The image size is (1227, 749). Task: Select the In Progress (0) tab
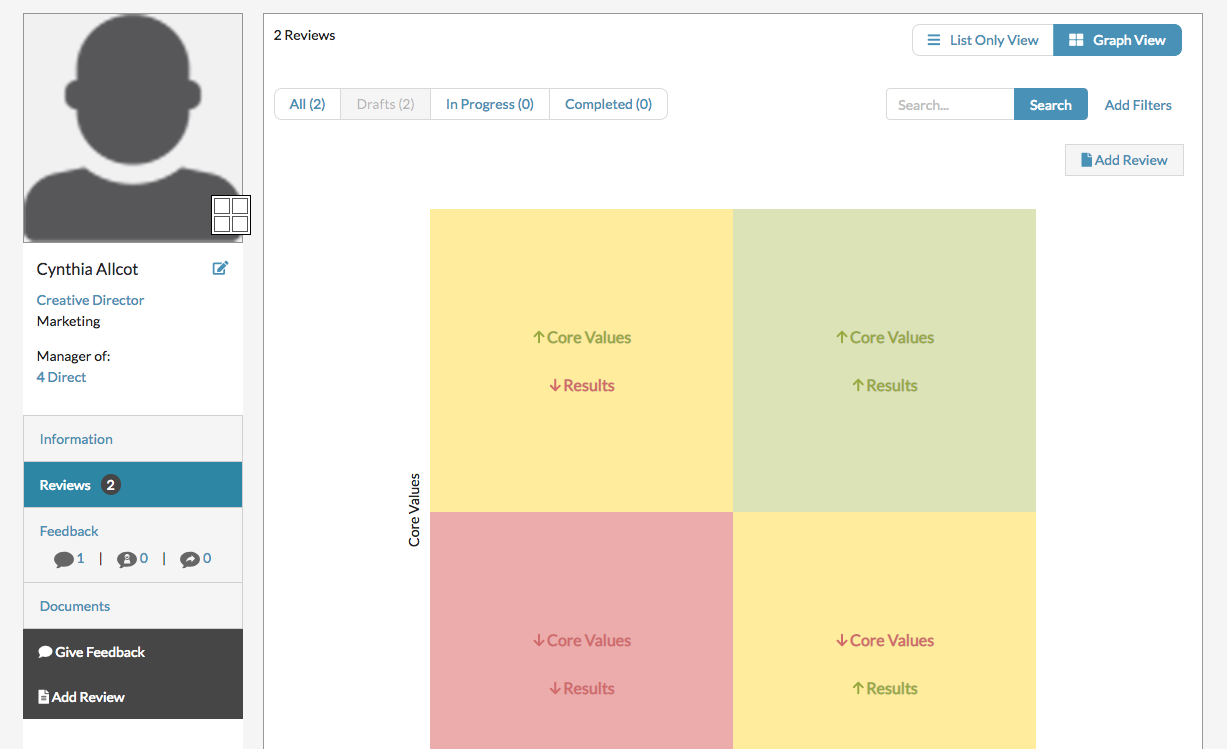pos(490,104)
